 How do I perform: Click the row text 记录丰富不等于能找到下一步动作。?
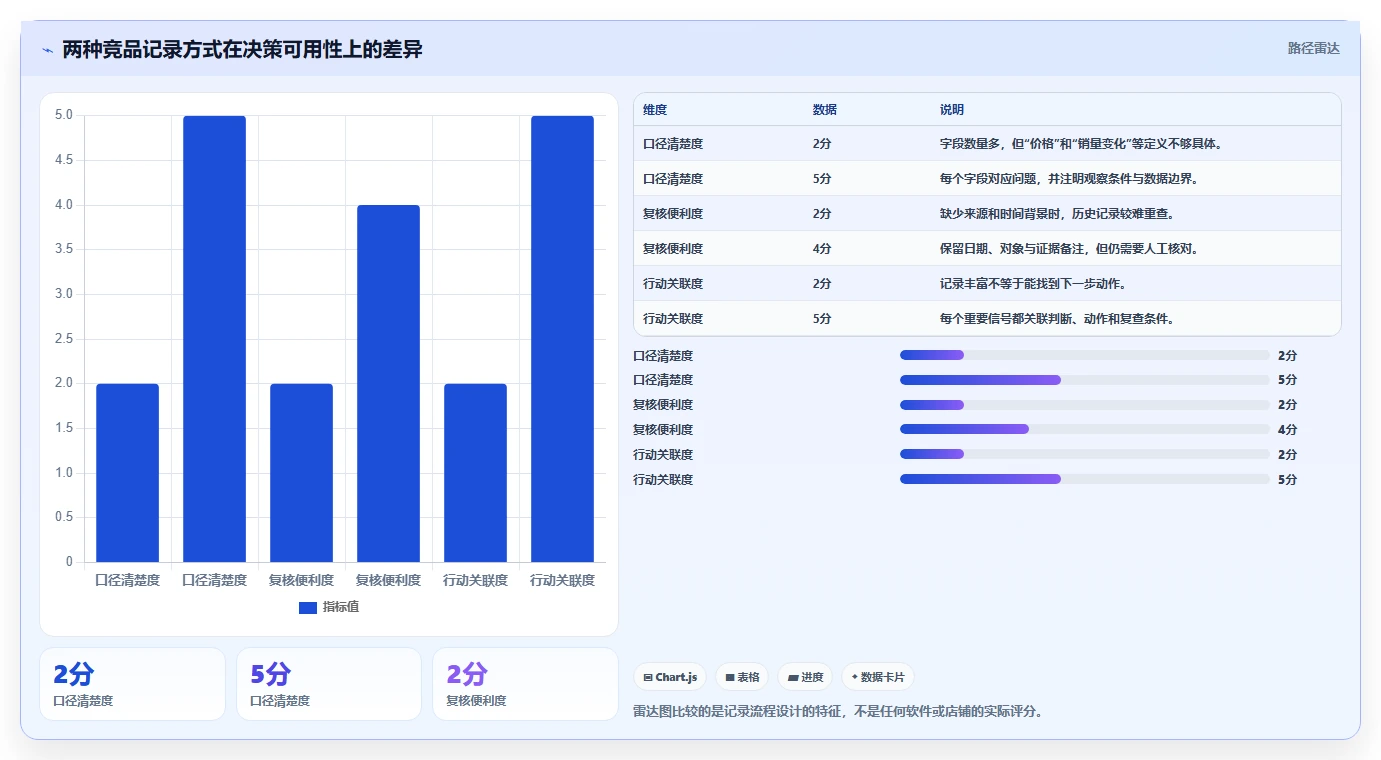tap(1033, 284)
